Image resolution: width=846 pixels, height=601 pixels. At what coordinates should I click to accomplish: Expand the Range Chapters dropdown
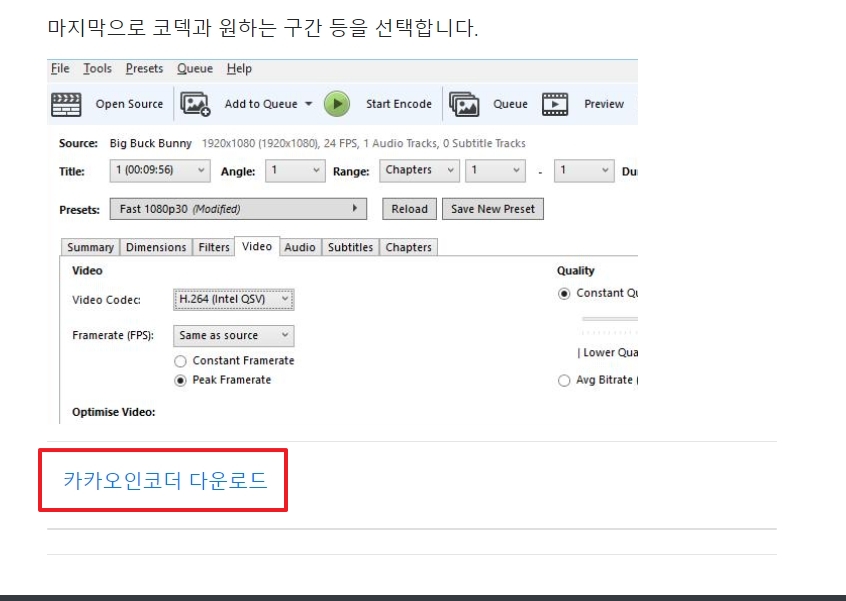[x=419, y=170]
